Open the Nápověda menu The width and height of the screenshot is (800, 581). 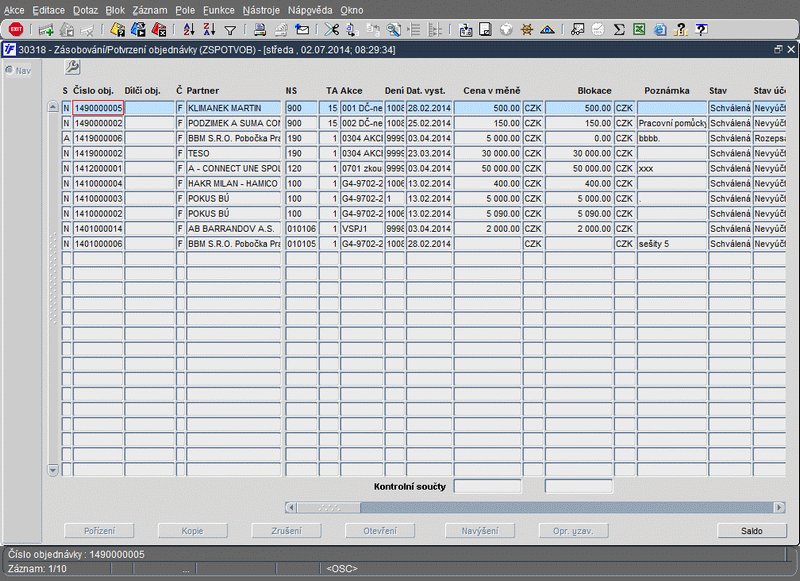click(x=310, y=10)
